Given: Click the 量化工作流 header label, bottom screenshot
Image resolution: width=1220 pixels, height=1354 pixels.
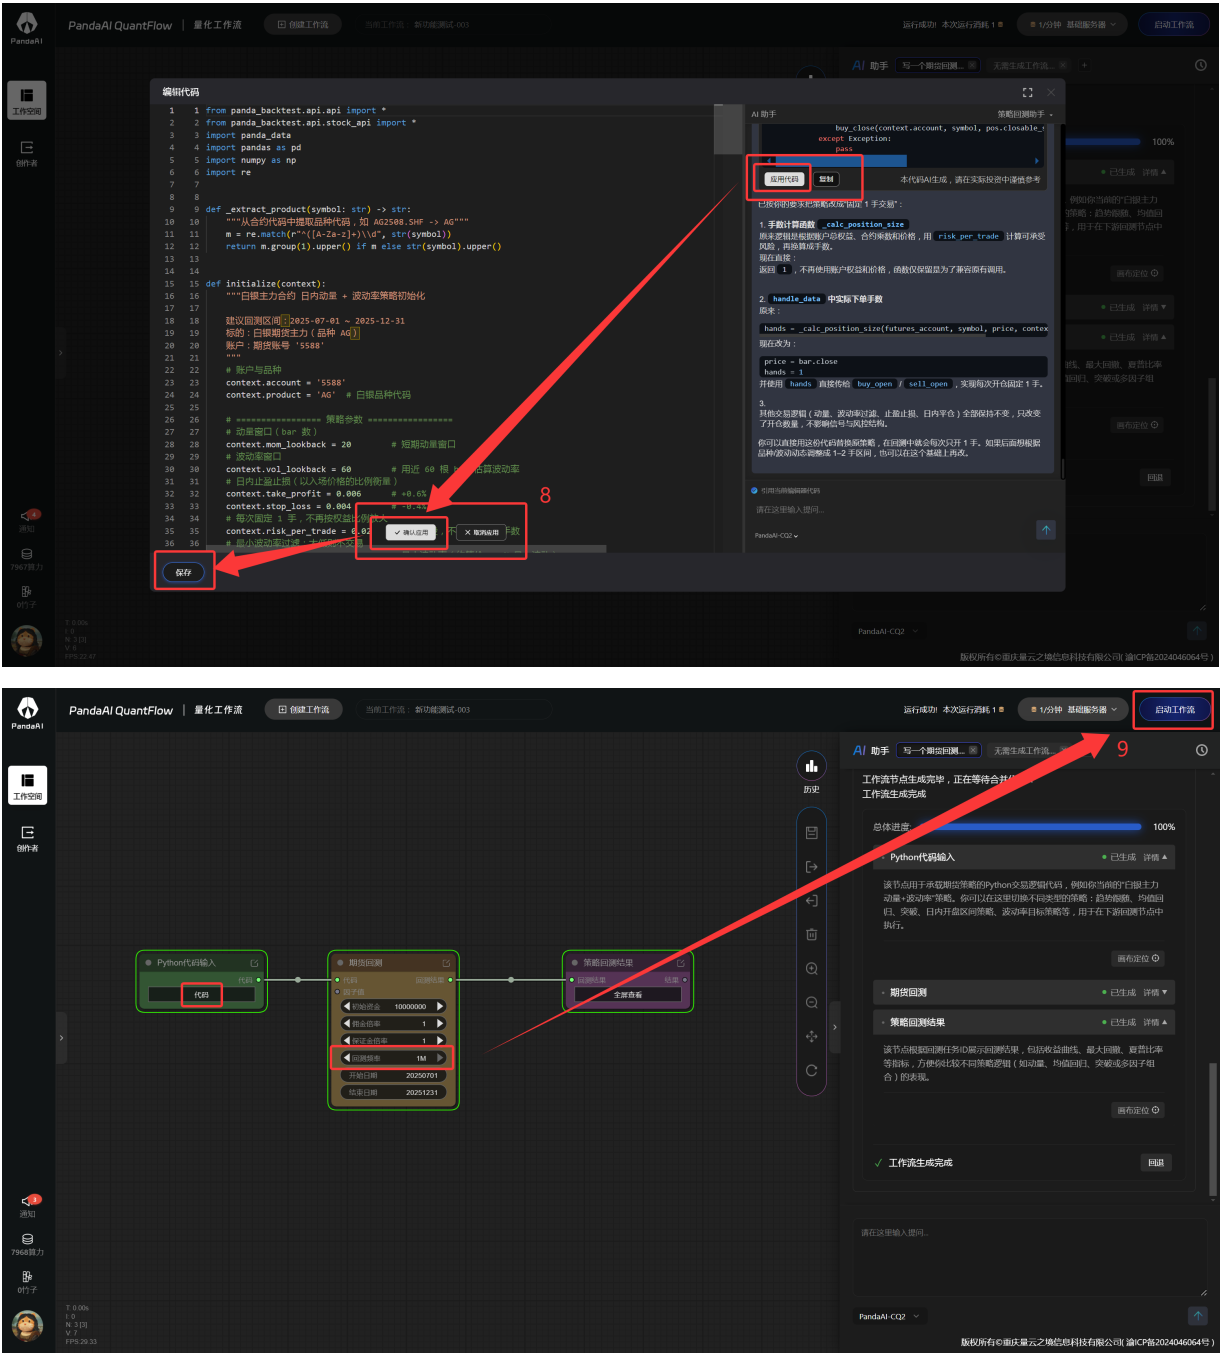Looking at the screenshot, I should coord(218,709).
